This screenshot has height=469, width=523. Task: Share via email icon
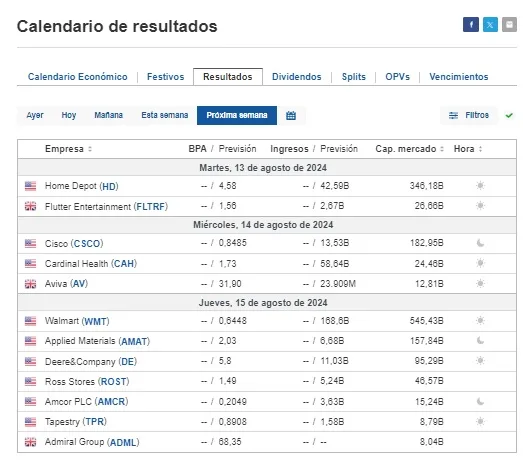[509, 25]
